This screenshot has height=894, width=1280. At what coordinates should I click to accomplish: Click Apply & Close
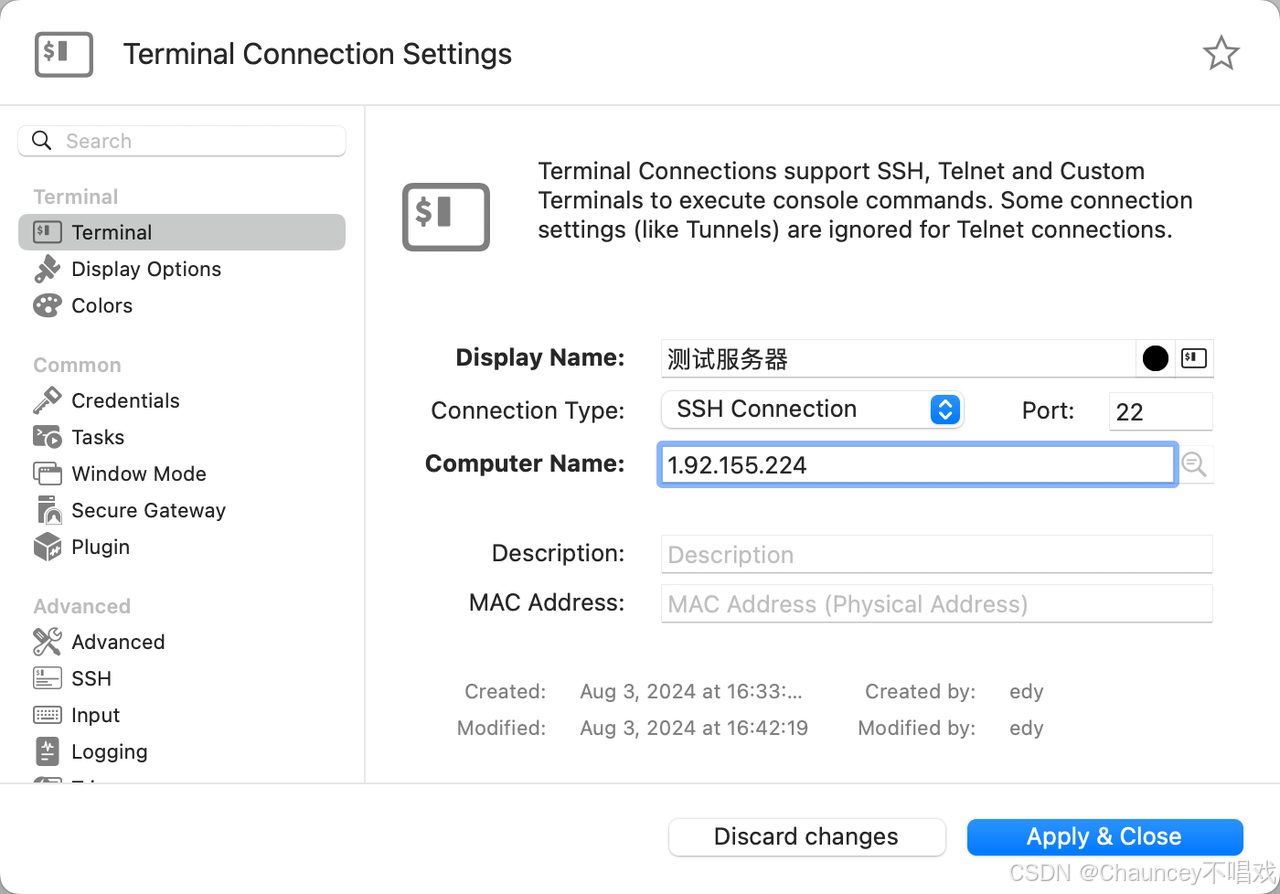coord(1104,837)
